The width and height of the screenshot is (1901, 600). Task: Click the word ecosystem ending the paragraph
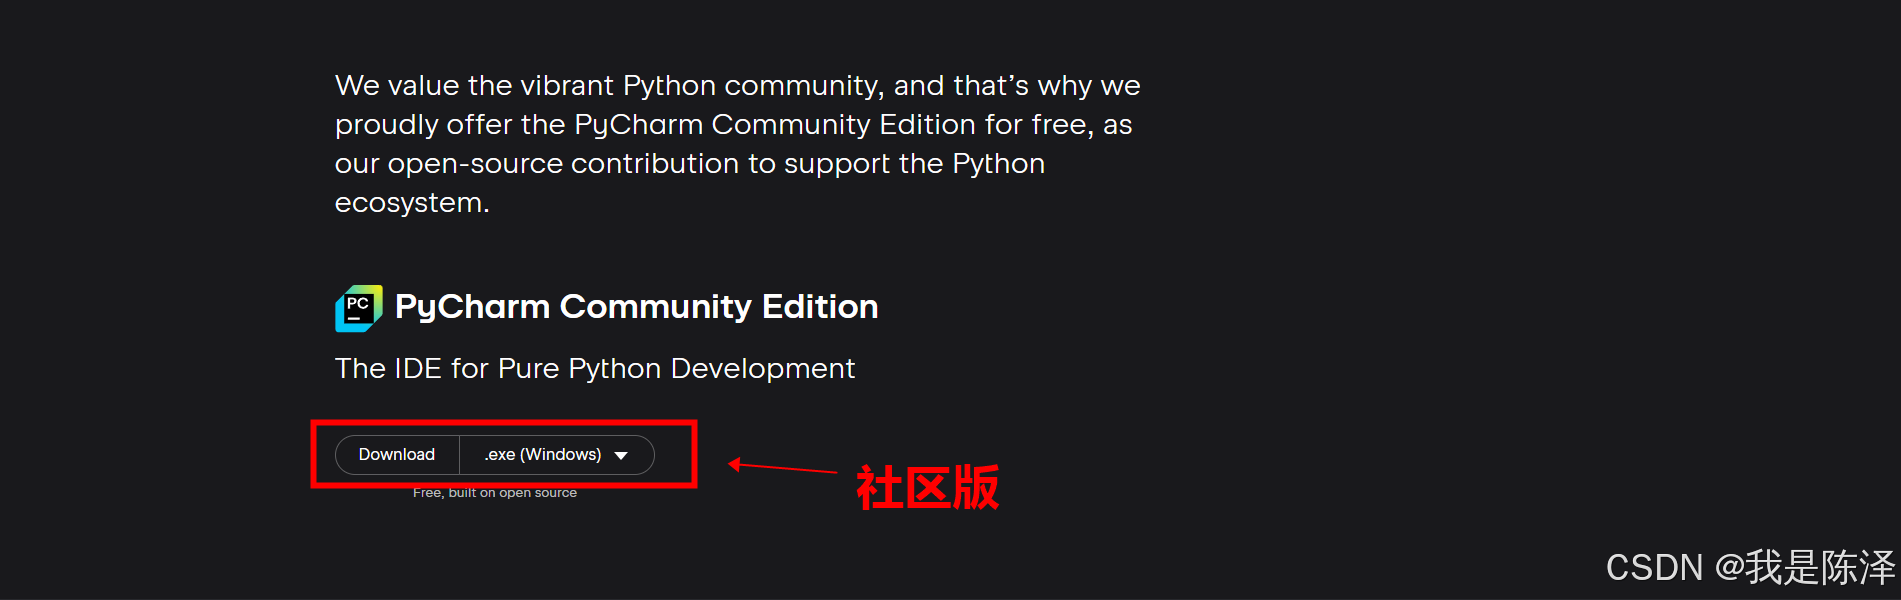tap(409, 203)
